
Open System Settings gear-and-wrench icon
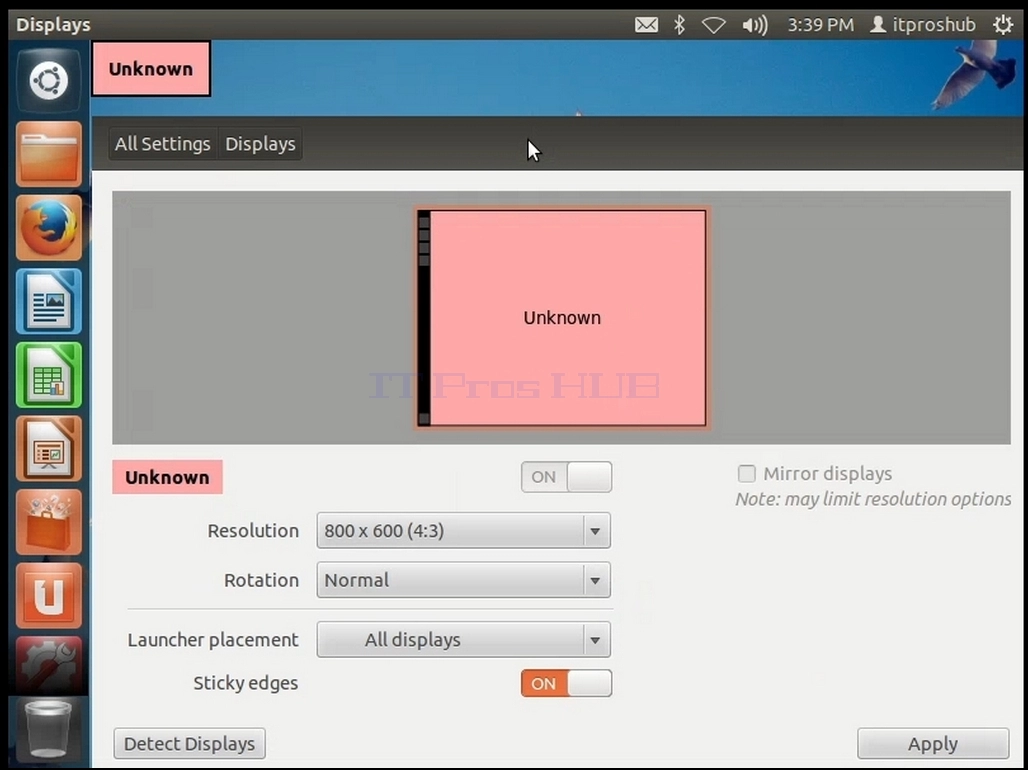pos(49,666)
